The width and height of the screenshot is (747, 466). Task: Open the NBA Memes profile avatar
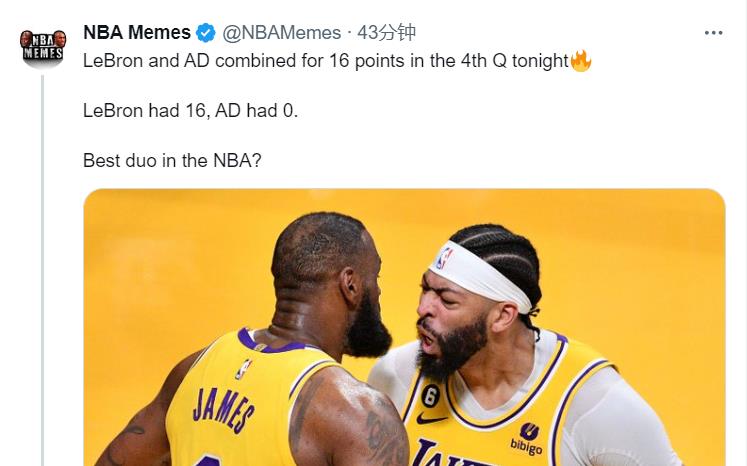43,48
